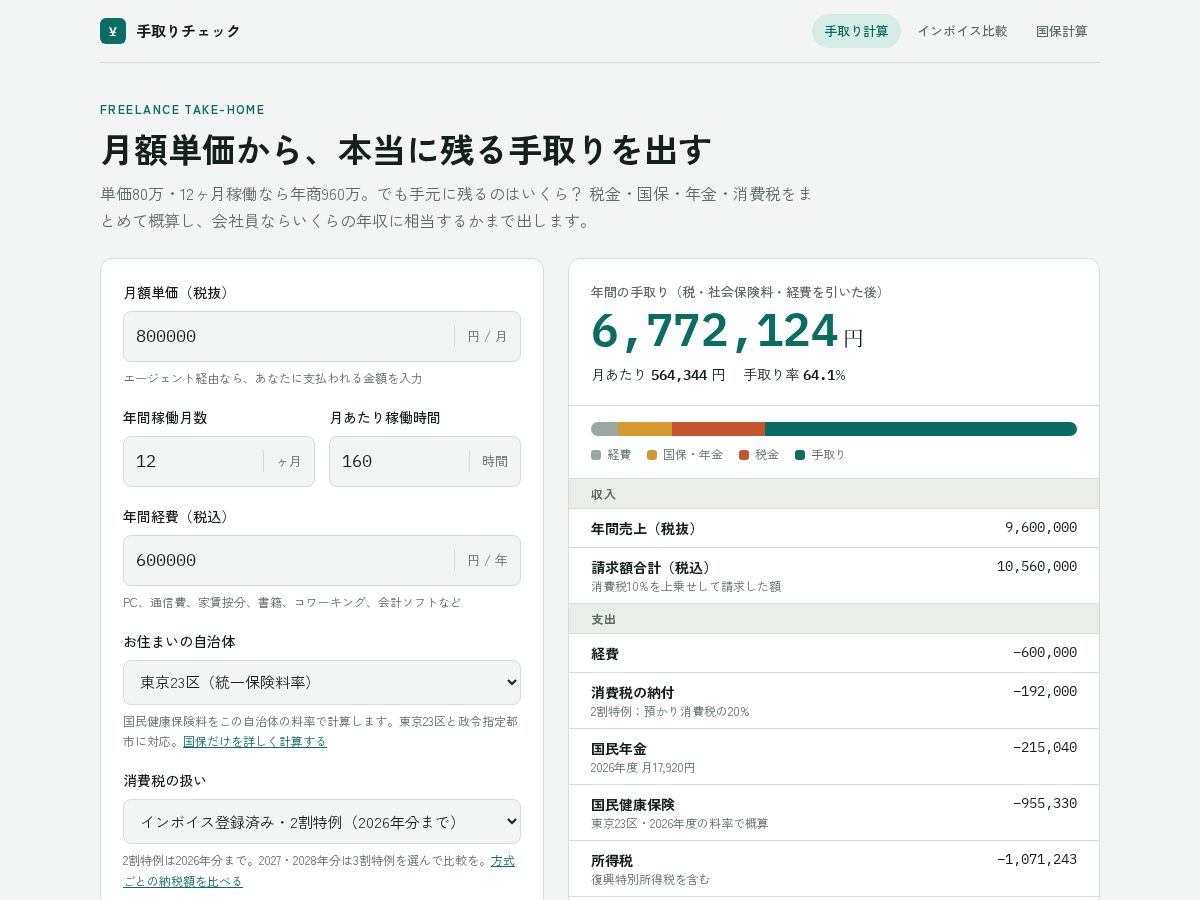Click the 請求額合計 value 10,560,000
This screenshot has height=900, width=1200.
pyautogui.click(x=1037, y=566)
